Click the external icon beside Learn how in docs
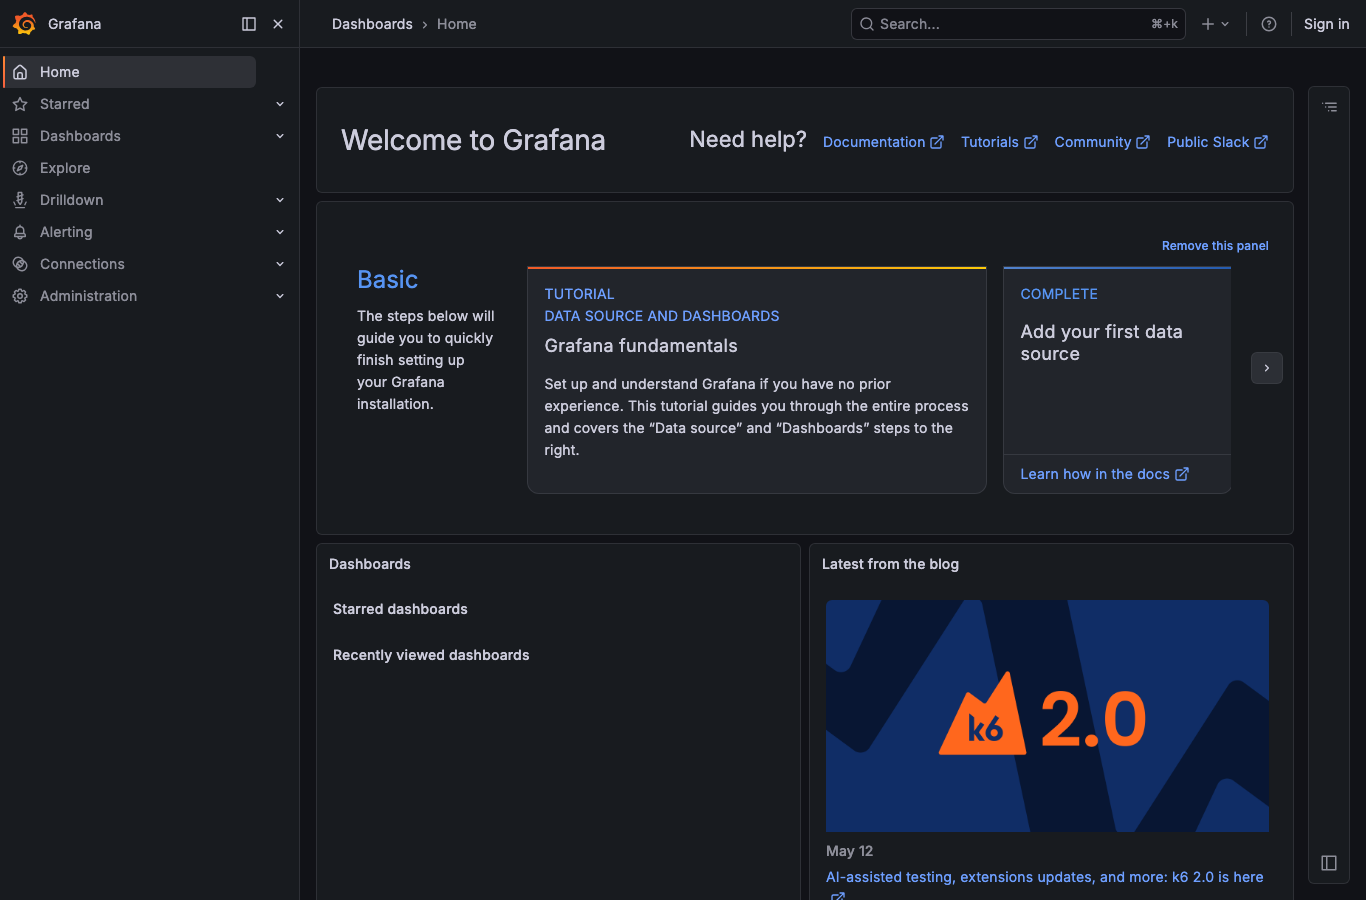 tap(1182, 474)
